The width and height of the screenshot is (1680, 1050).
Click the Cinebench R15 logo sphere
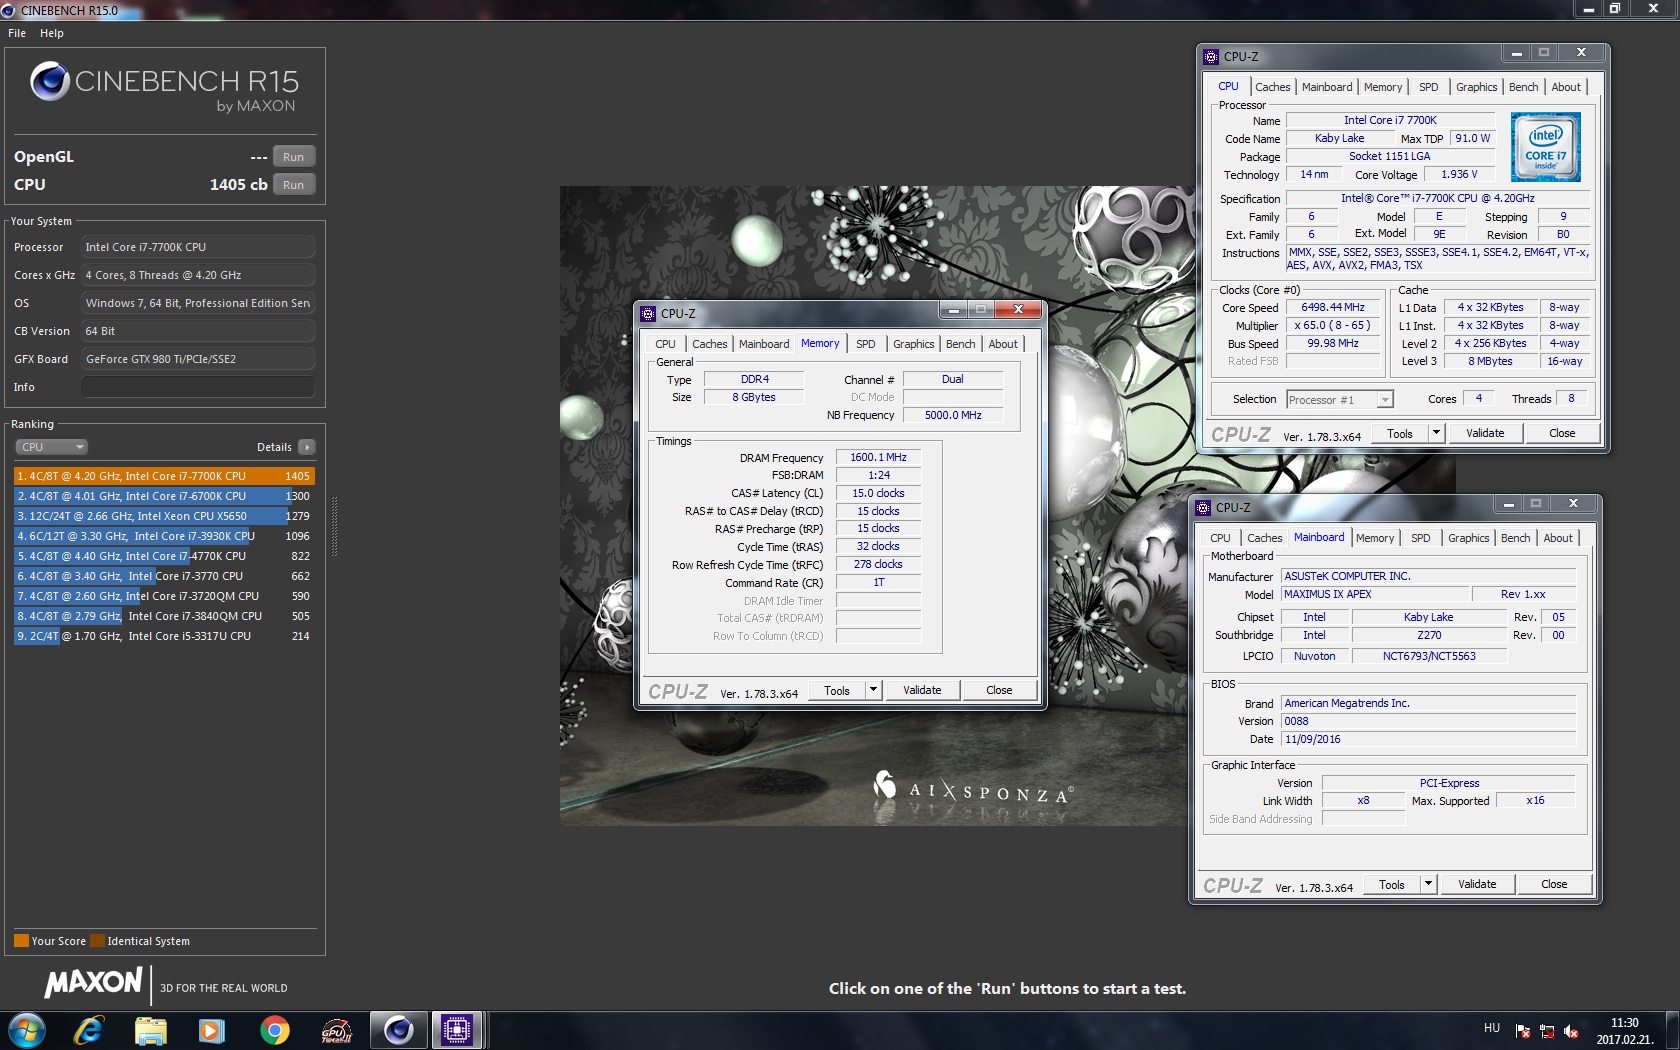[50, 81]
